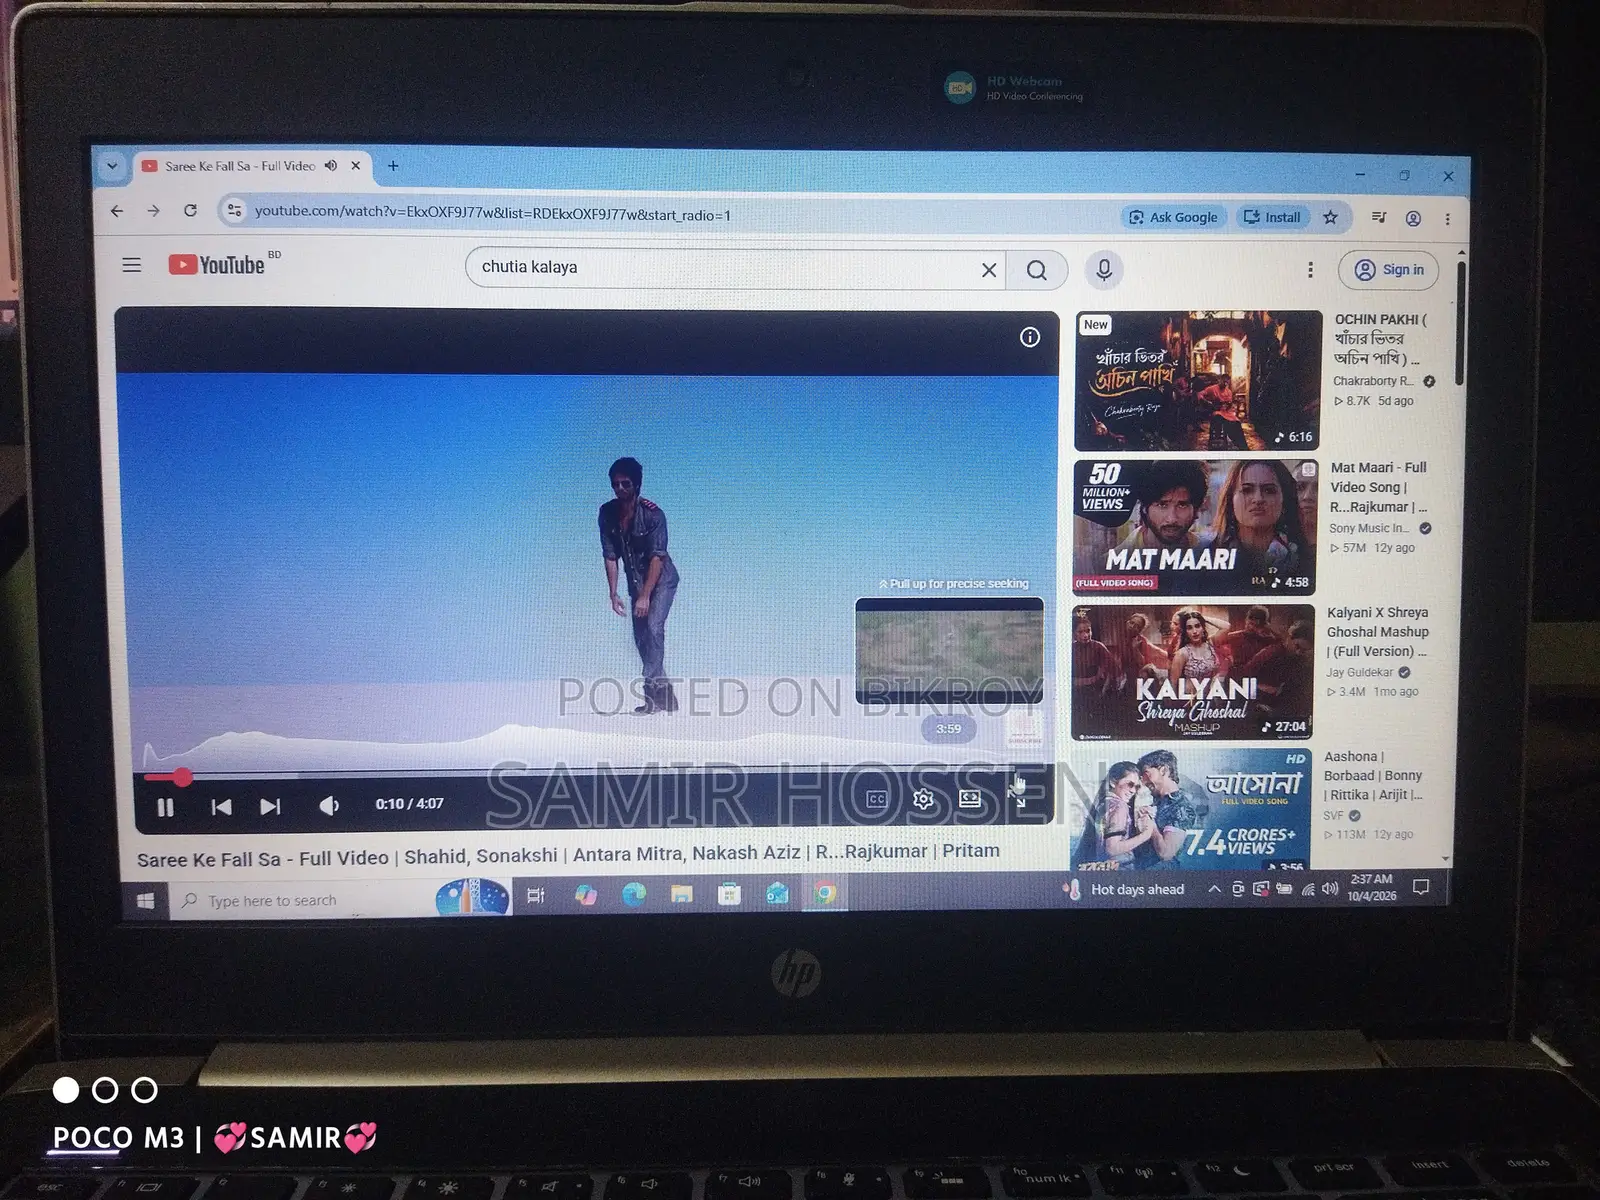Open the YouTube hamburger guide menu
Screen dimensions: 1600x1200
pyautogui.click(x=131, y=265)
